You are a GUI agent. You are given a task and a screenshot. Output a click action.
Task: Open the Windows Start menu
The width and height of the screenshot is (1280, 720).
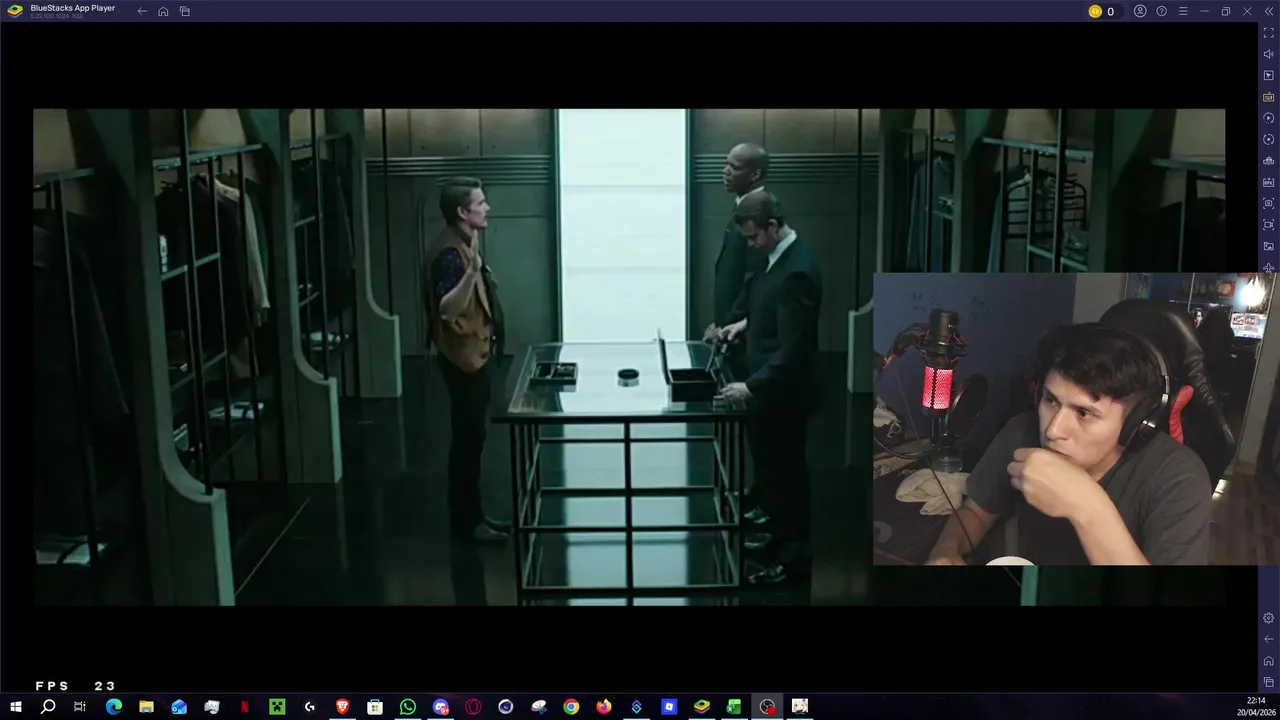pos(15,707)
